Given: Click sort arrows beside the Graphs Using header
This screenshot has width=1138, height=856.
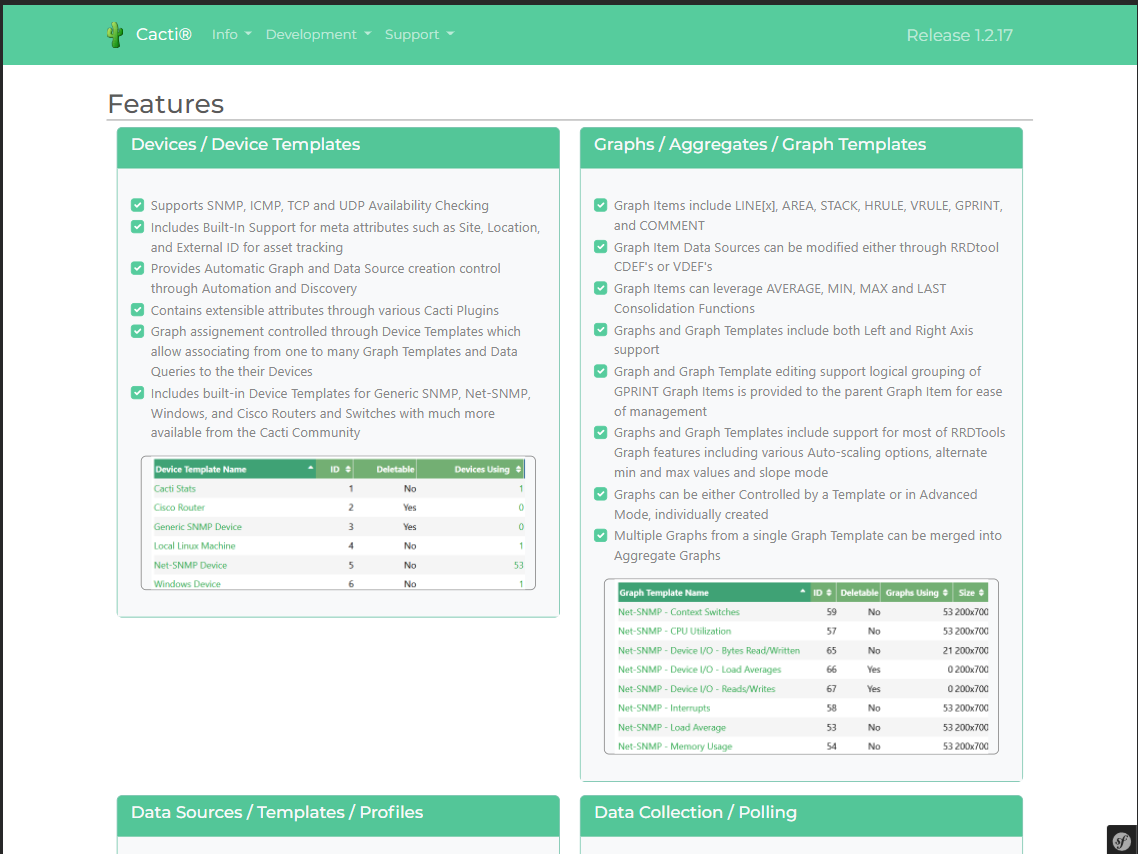Looking at the screenshot, I should coord(946,593).
